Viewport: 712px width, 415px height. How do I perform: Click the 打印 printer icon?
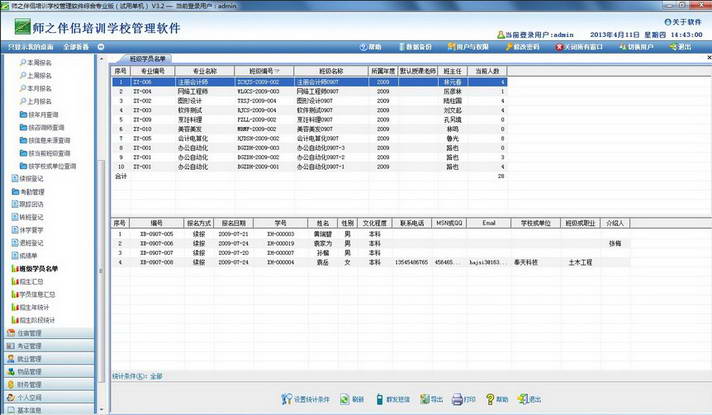tap(457, 399)
